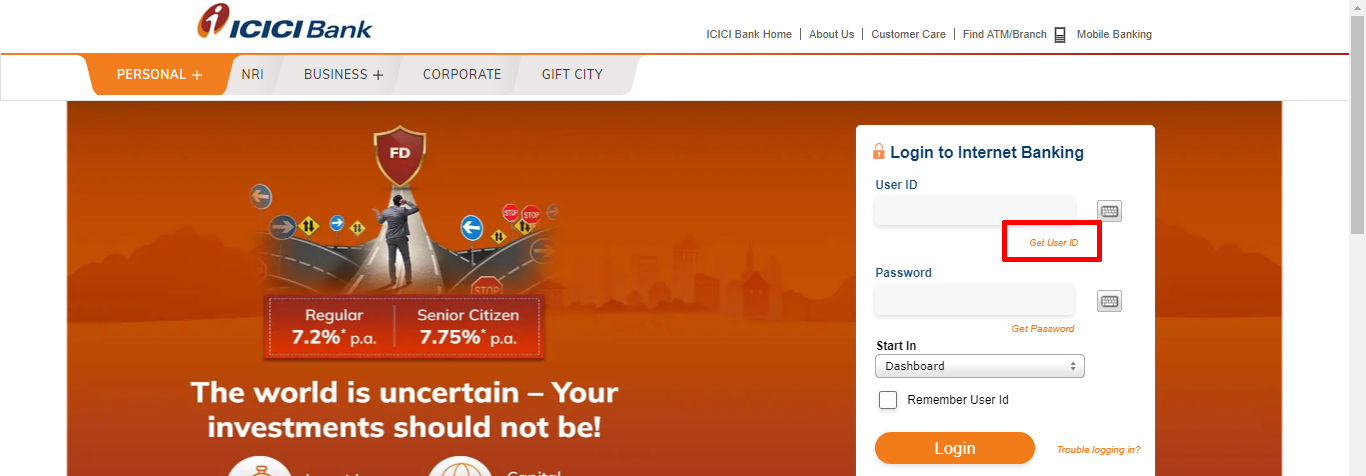Open the CORPORATE tab
Image resolution: width=1366 pixels, height=476 pixels.
point(462,74)
